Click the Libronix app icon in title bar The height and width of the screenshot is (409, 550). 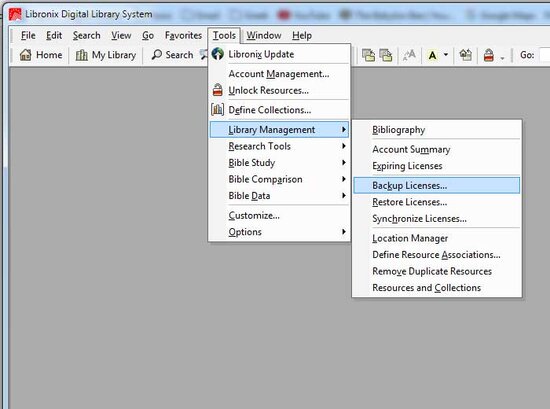[15, 14]
